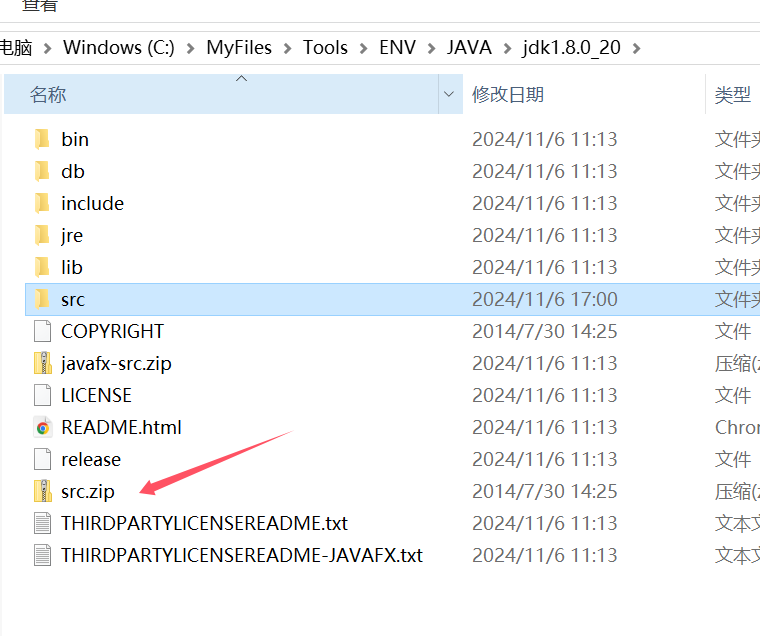Click the src folder date 2024/11/6 17:00

[545, 299]
